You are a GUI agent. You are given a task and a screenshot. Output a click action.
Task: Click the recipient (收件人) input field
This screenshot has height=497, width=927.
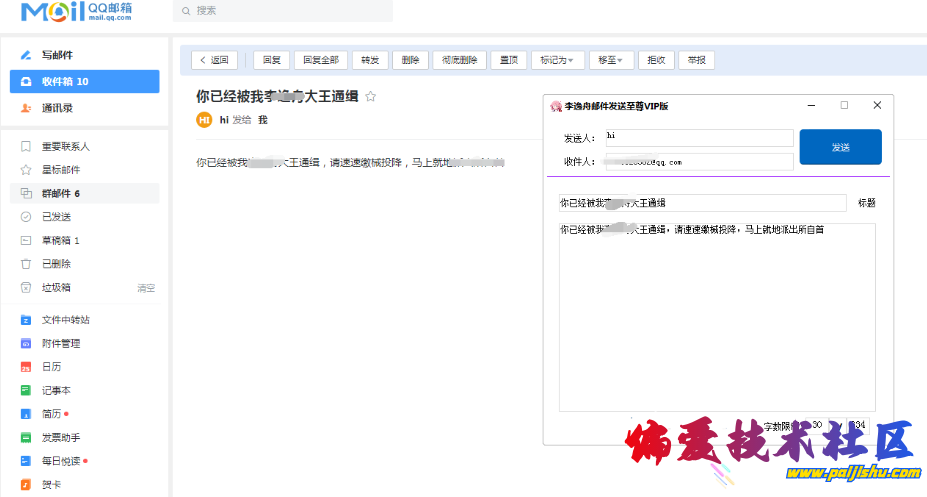[699, 162]
